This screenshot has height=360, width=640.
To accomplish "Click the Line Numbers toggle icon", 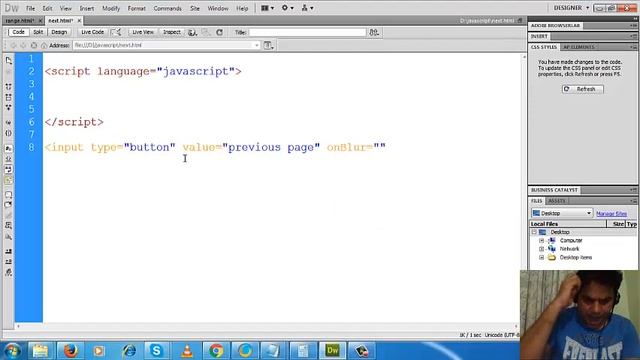I will click(x=9, y=148).
